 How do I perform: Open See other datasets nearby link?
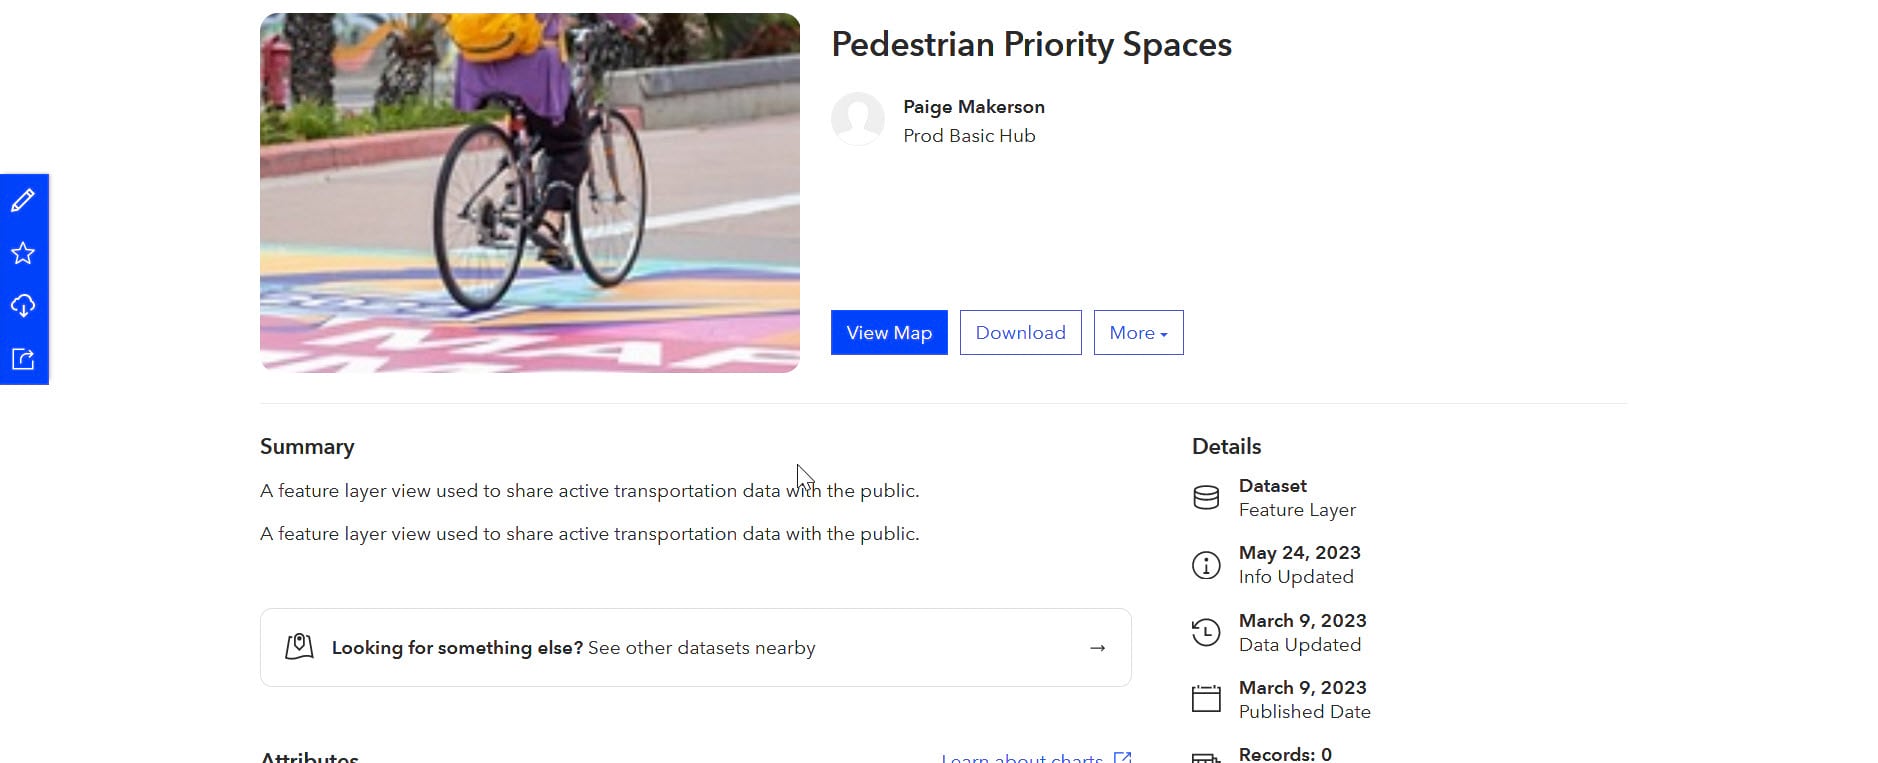click(x=701, y=648)
